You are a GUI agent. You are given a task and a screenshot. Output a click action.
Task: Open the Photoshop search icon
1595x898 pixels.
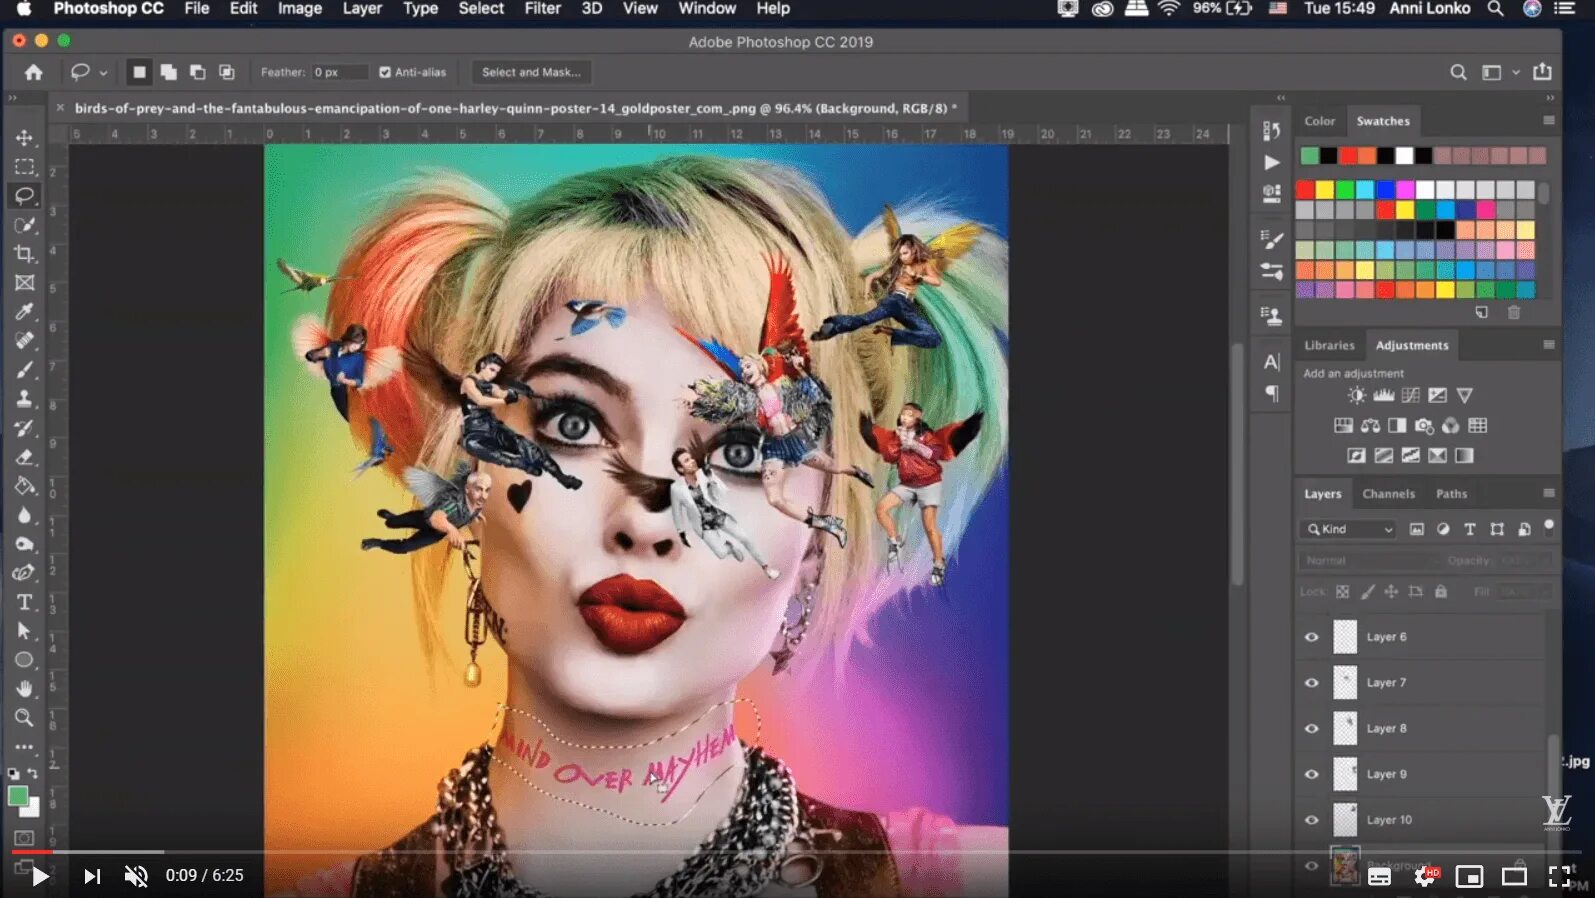pyautogui.click(x=1458, y=72)
